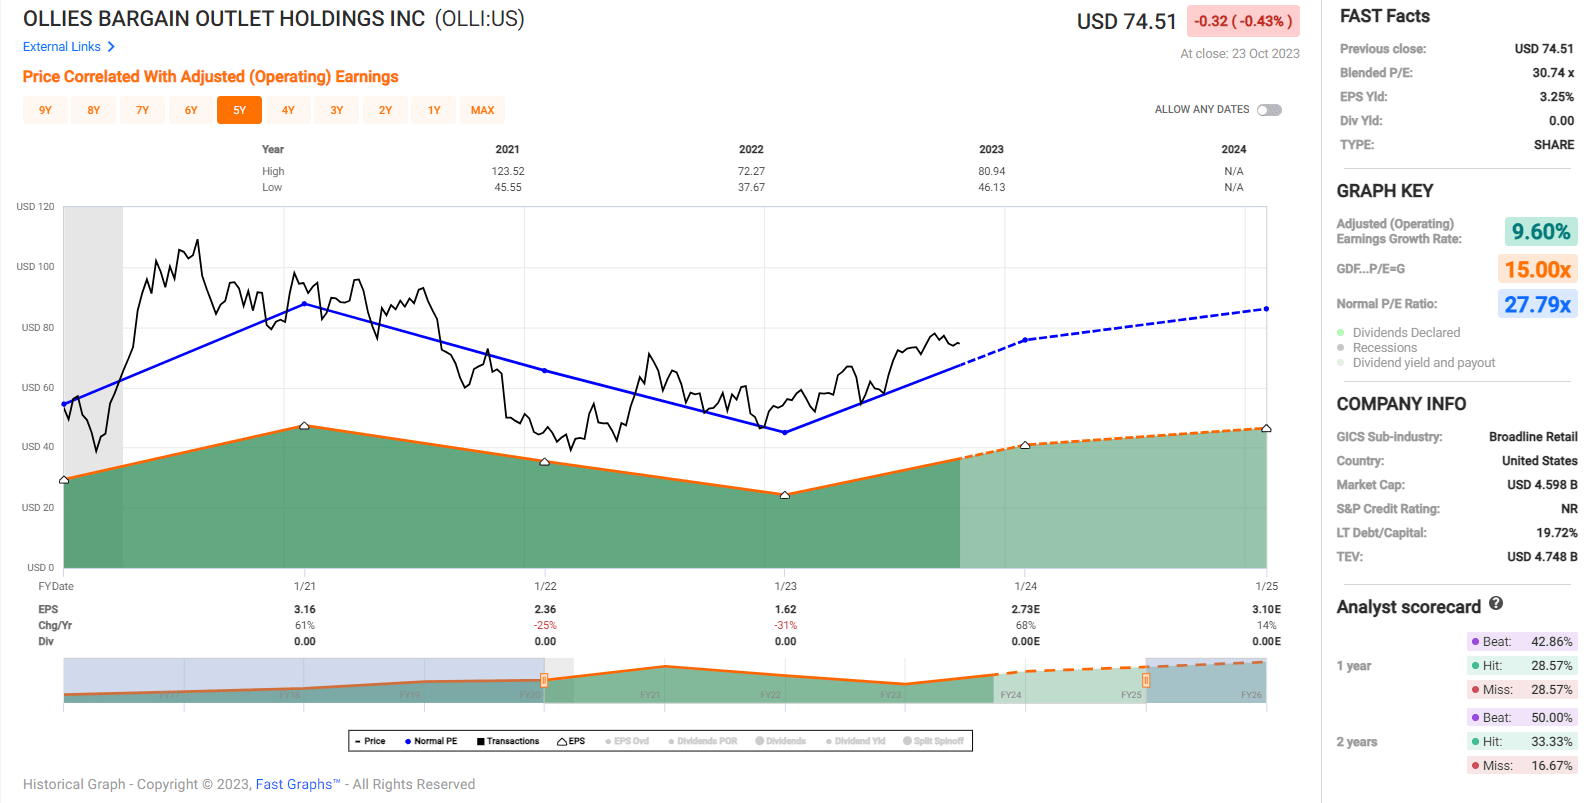Click the EPS estimate 2.73E
Viewport: 1590px width, 803px height.
pos(1026,609)
